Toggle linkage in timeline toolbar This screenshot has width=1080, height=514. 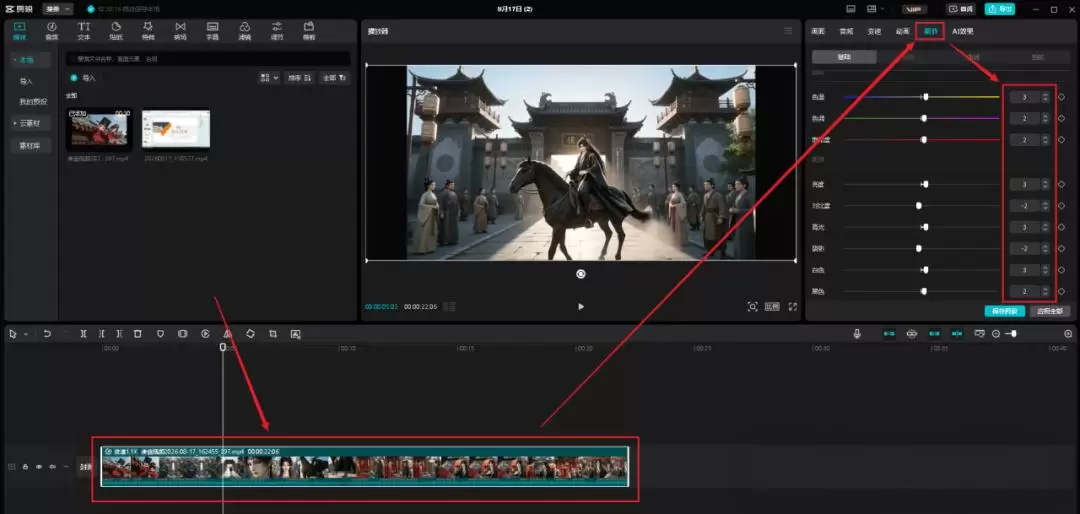(935, 333)
